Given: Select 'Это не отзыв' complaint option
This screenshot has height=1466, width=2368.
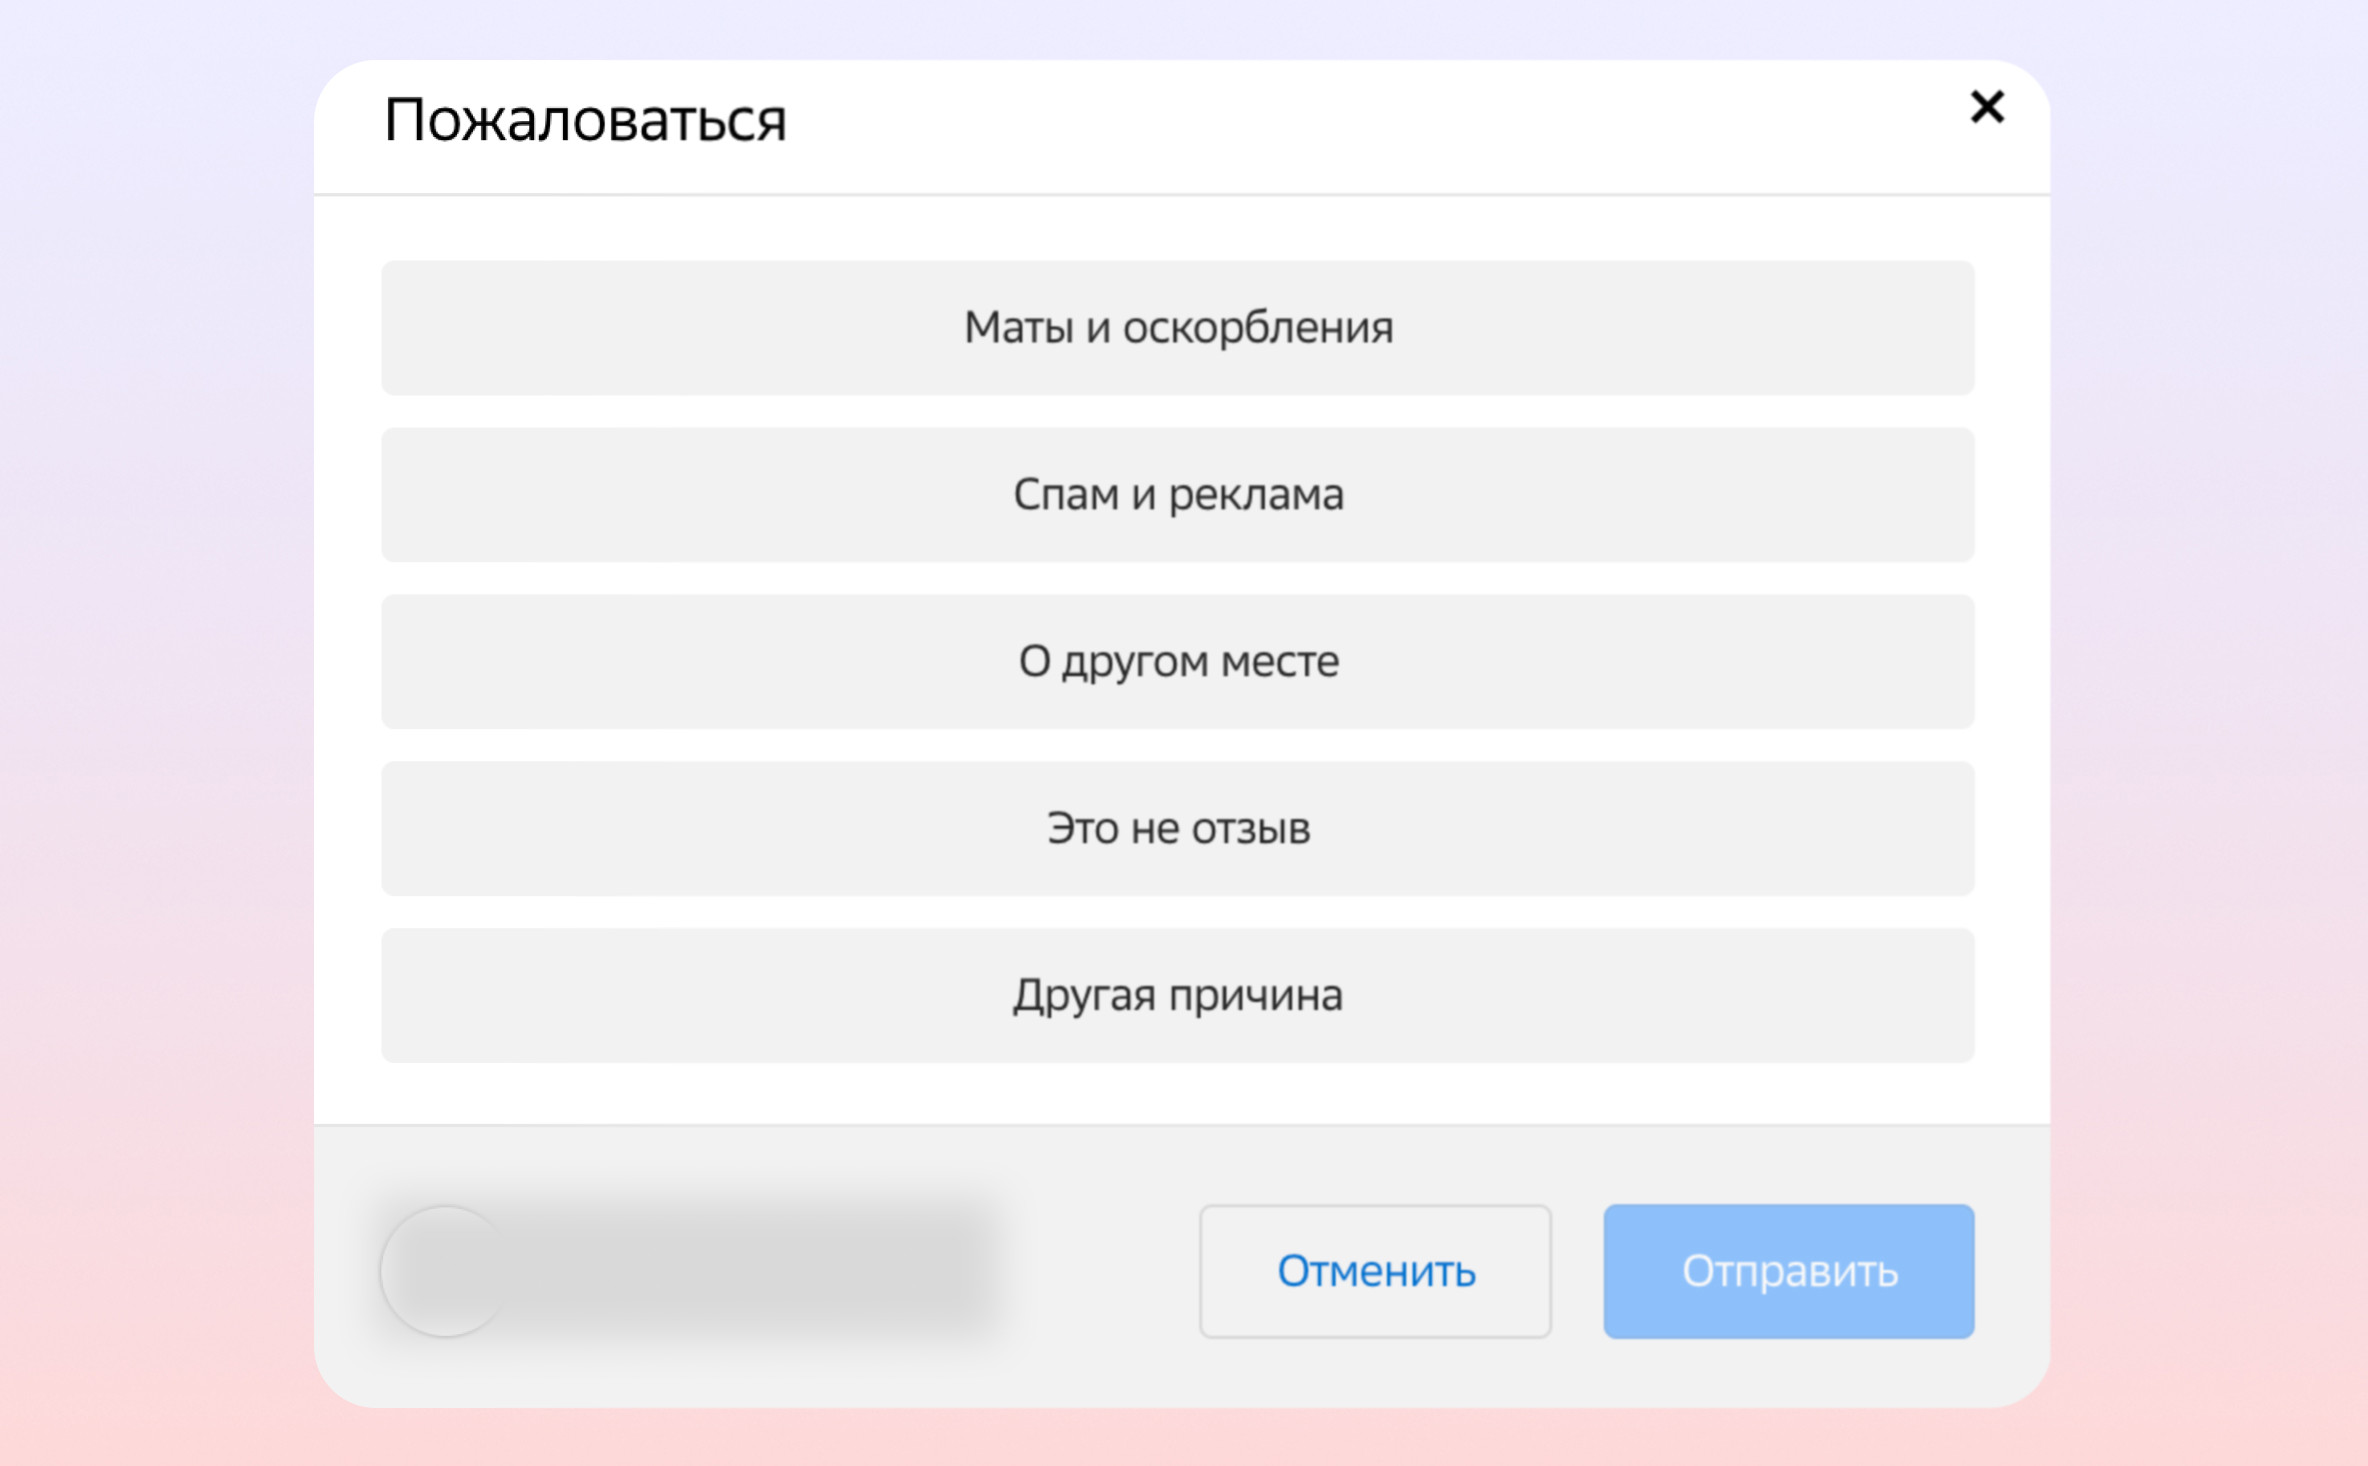Looking at the screenshot, I should pos(1177,829).
